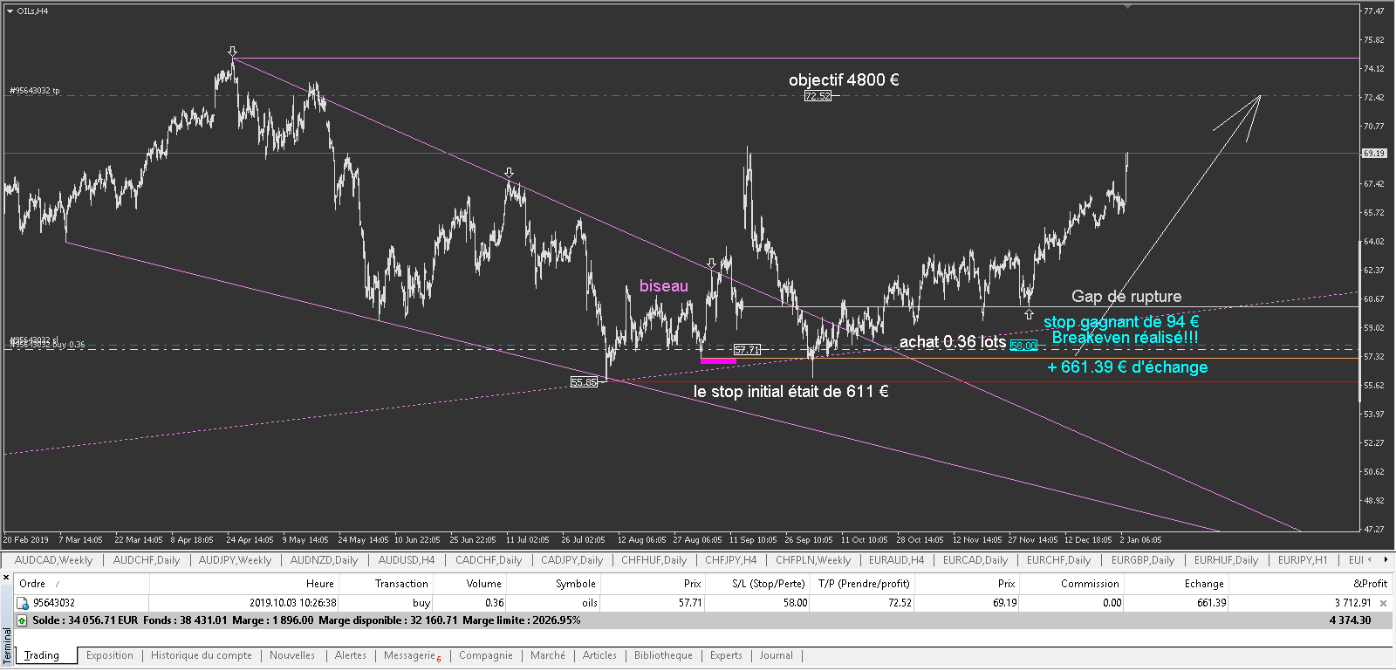Select order number 95643032 cell
Viewport: 1396px width, 670px height.
pos(53,603)
